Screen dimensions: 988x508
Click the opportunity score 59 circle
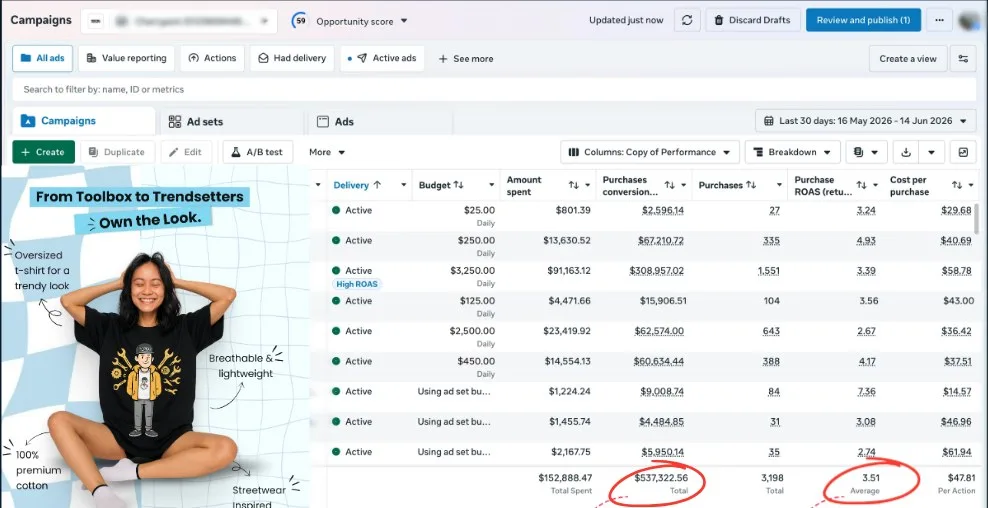(301, 21)
